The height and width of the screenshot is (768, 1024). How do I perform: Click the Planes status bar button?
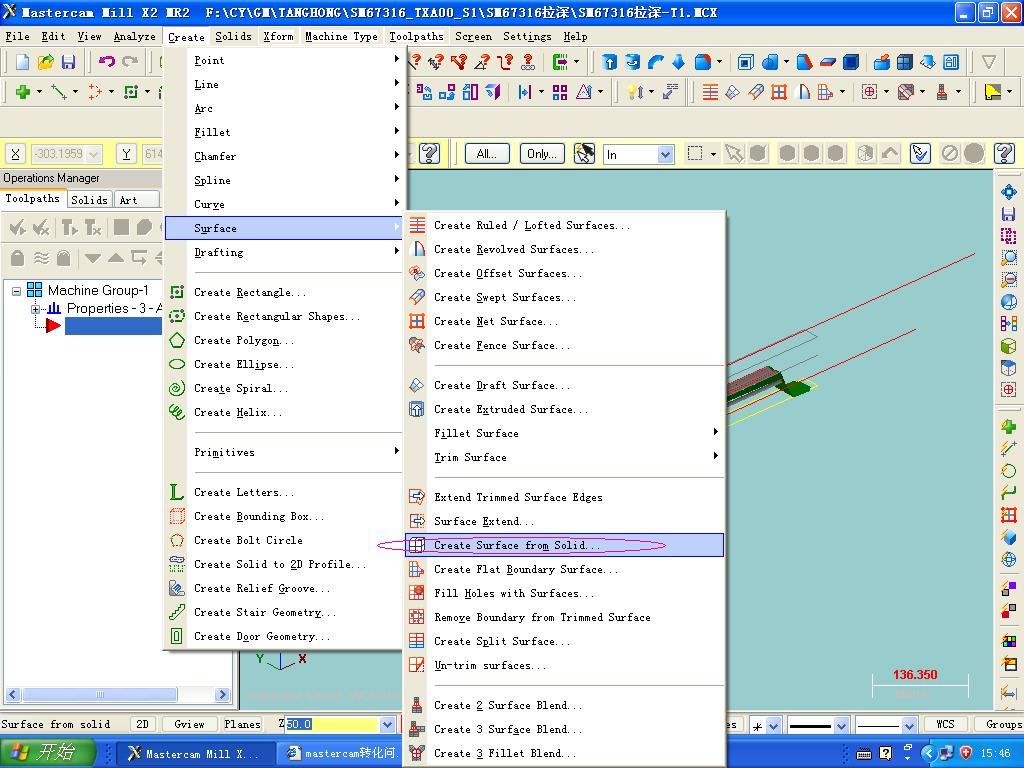(x=242, y=724)
